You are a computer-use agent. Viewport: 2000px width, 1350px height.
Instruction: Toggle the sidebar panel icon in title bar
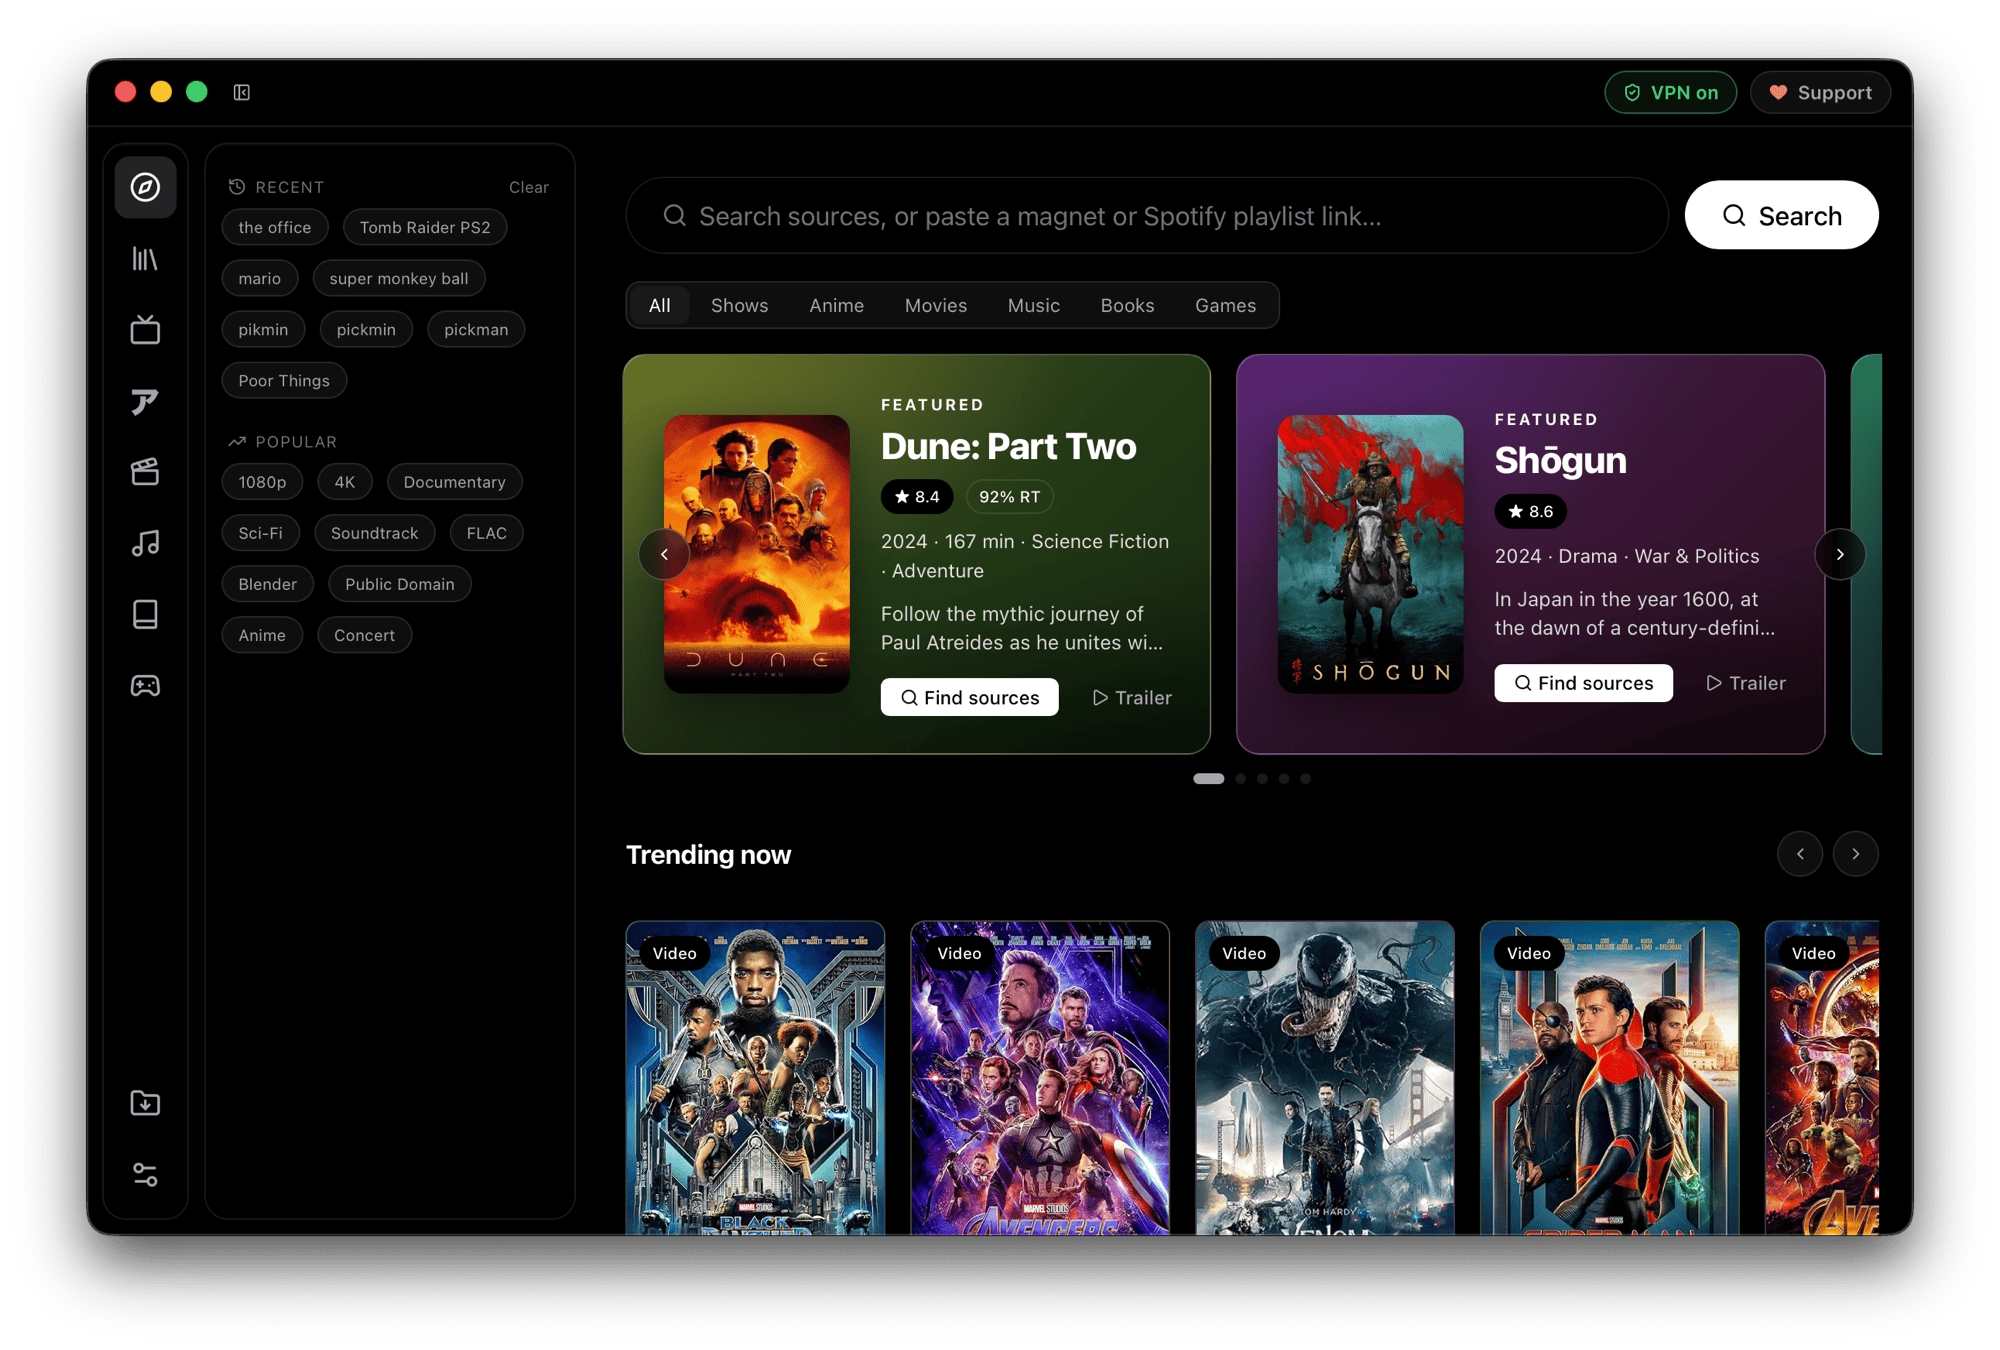242,92
